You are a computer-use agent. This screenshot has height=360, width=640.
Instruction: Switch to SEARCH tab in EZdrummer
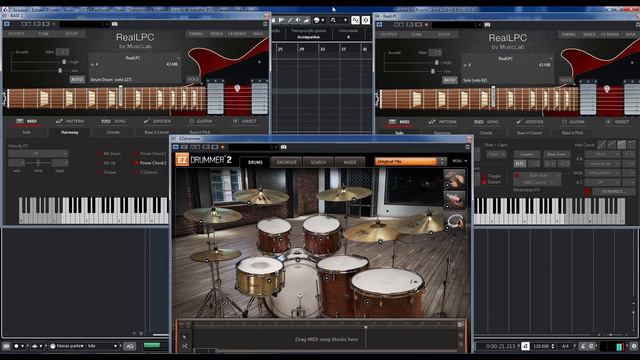pyautogui.click(x=318, y=162)
